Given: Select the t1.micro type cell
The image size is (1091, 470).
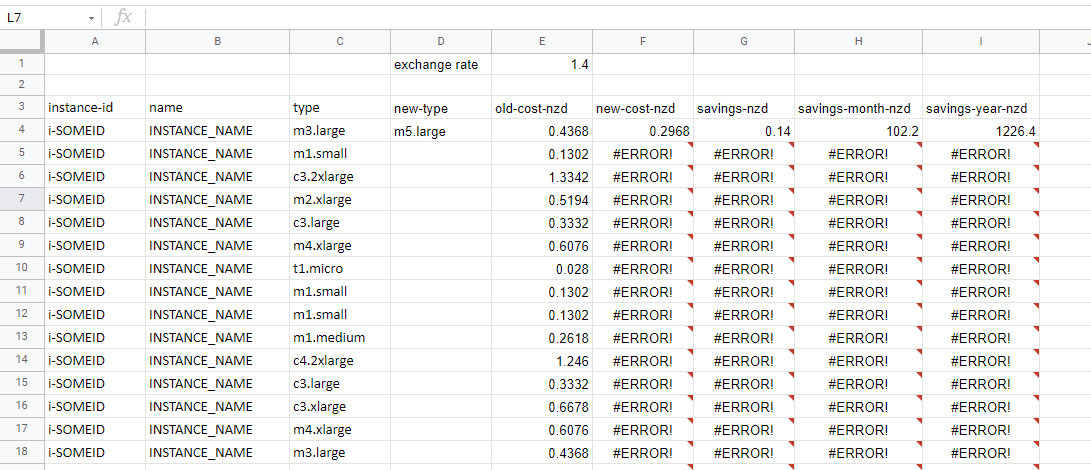Looking at the screenshot, I should (340, 269).
